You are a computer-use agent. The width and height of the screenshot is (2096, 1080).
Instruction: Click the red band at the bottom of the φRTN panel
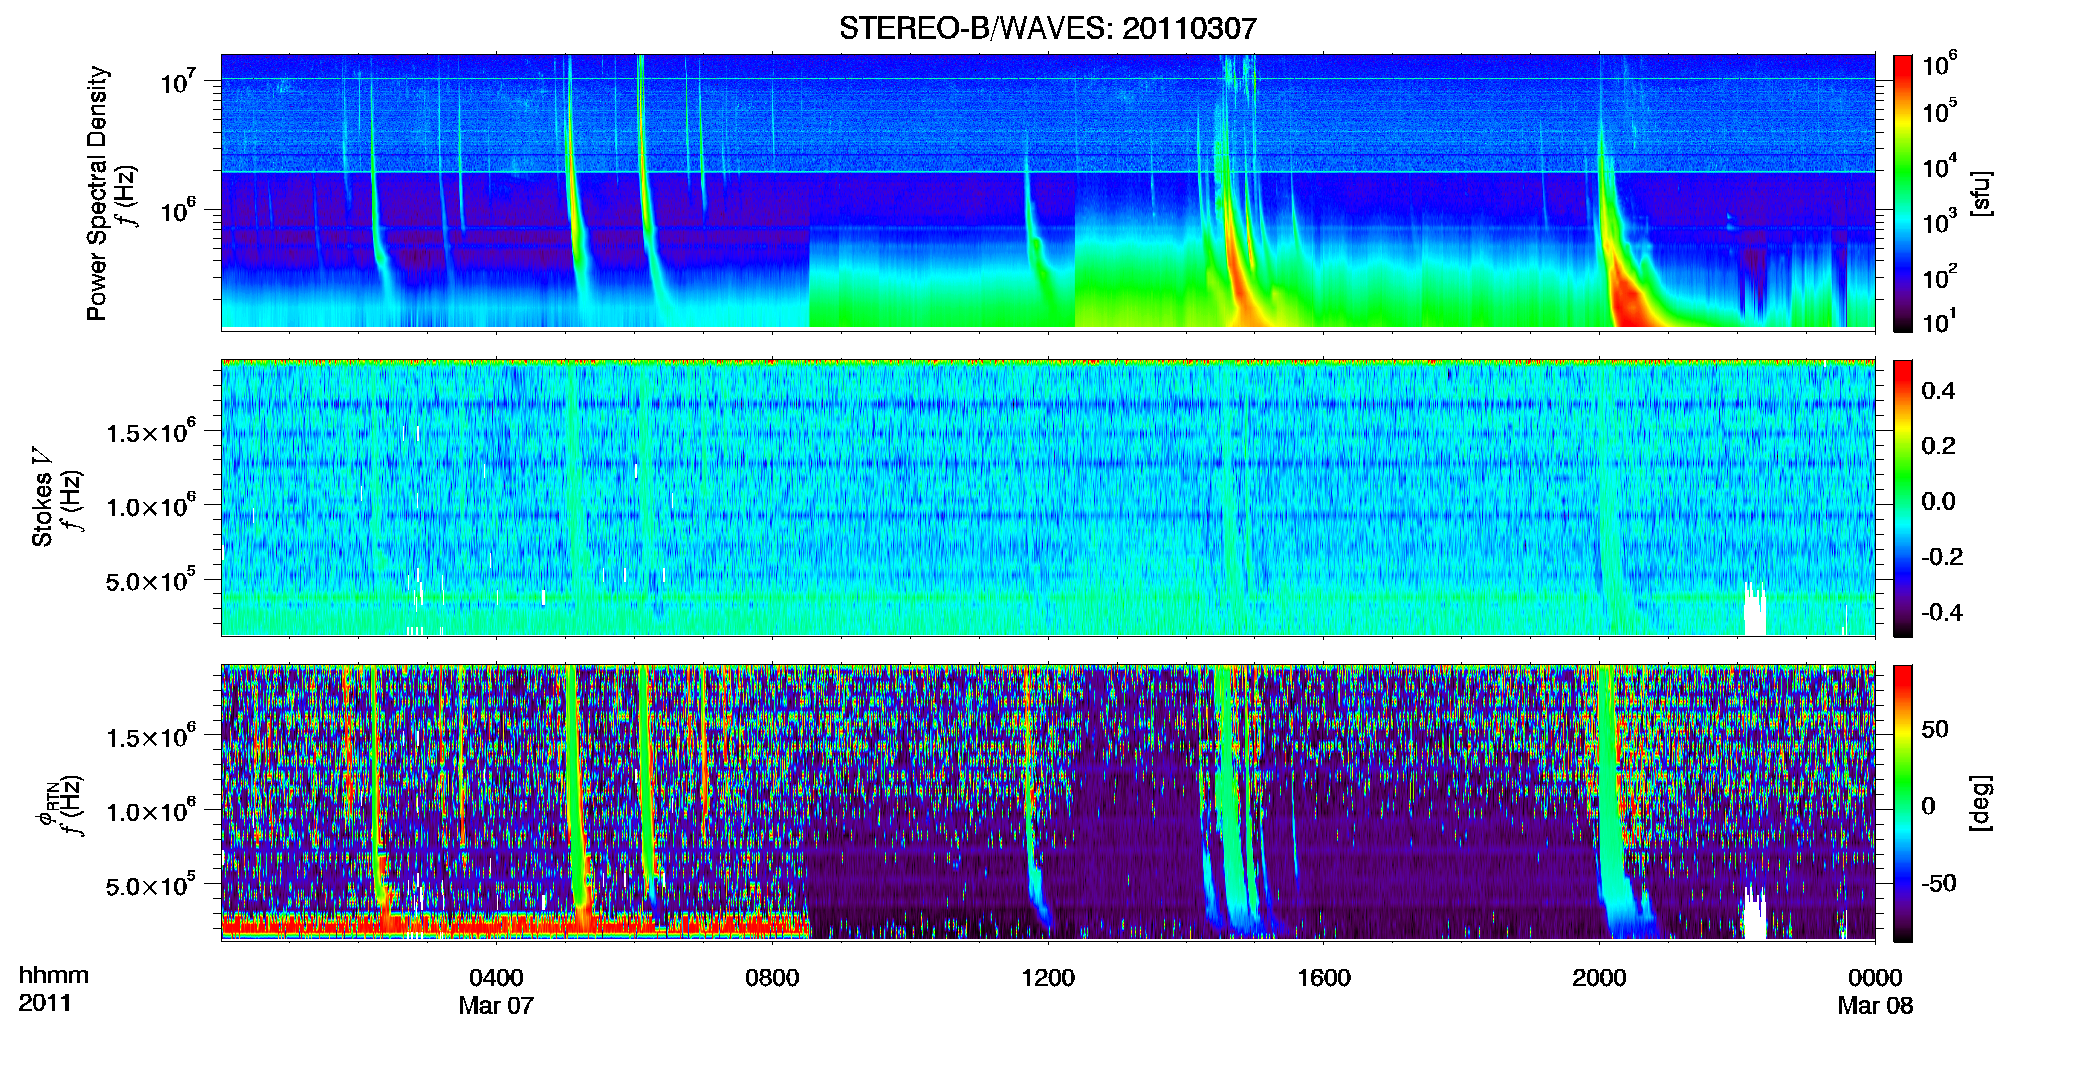click(515, 924)
